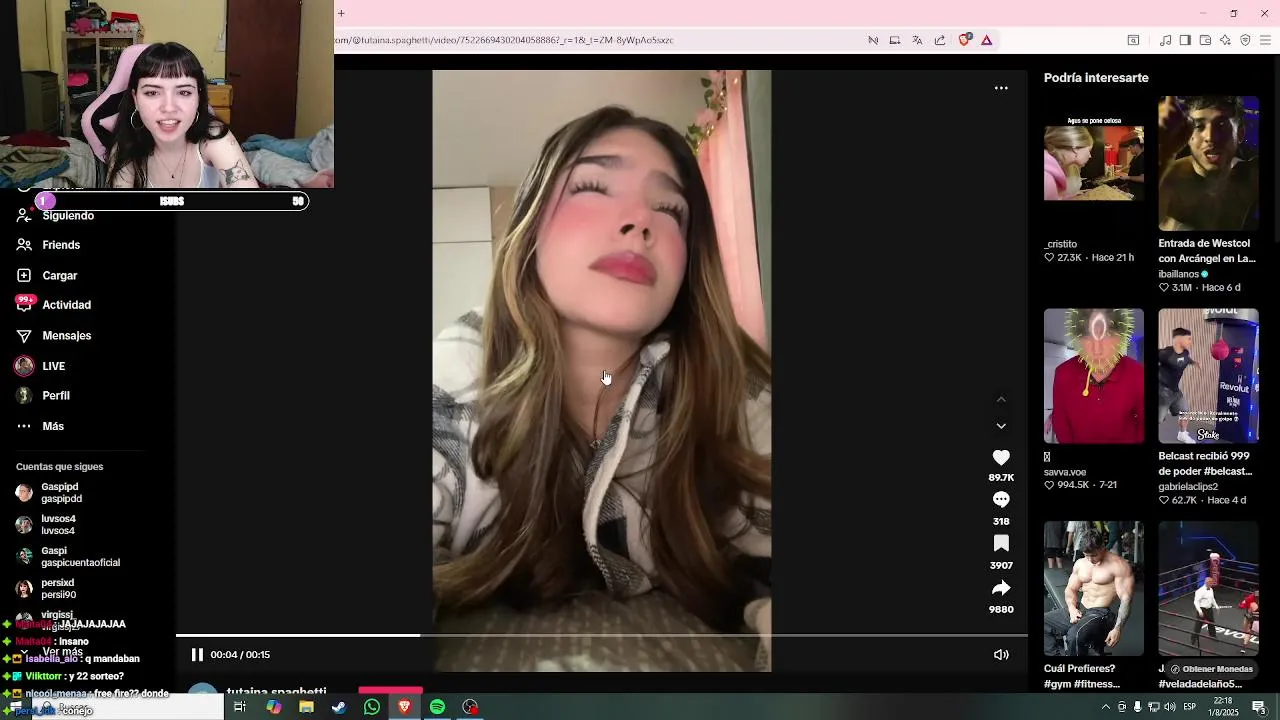The image size is (1280, 720).
Task: Share the video with the arrow icon
Action: click(x=1001, y=588)
